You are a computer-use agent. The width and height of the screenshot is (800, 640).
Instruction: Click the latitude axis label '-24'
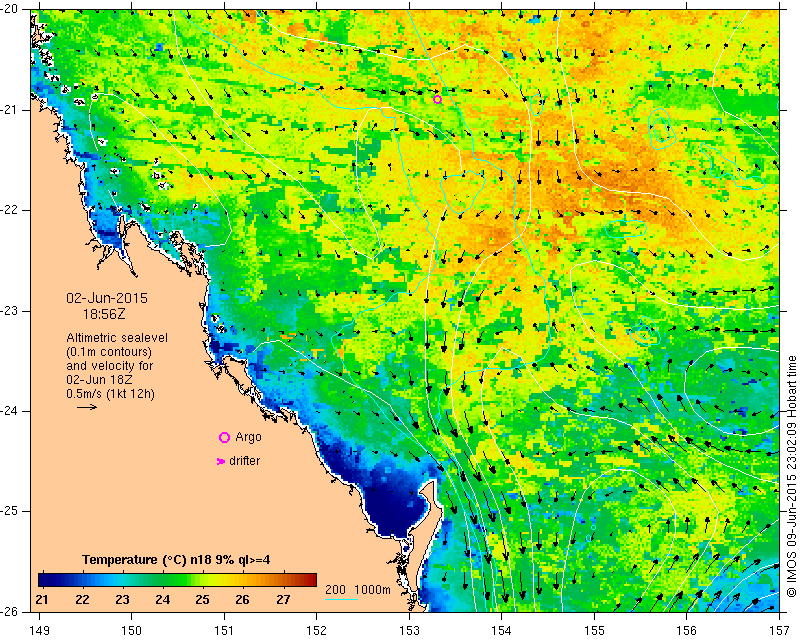[x=8, y=411]
